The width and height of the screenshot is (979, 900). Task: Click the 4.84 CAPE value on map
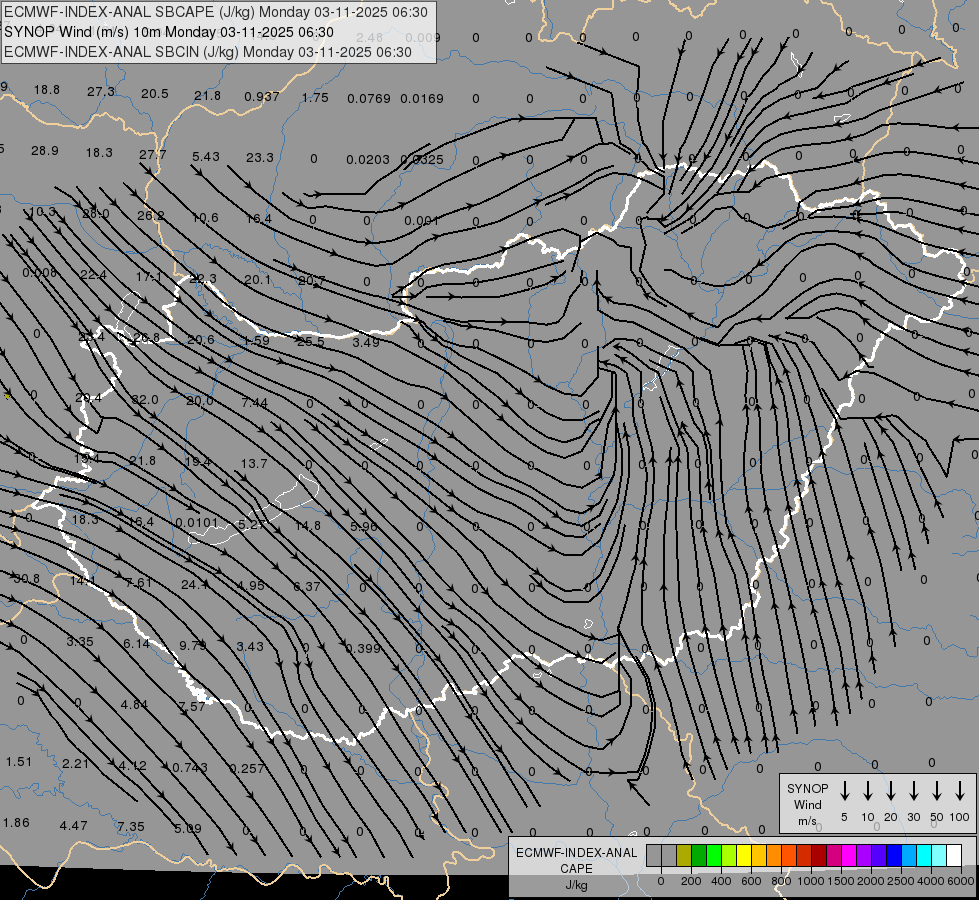pyautogui.click(x=134, y=705)
